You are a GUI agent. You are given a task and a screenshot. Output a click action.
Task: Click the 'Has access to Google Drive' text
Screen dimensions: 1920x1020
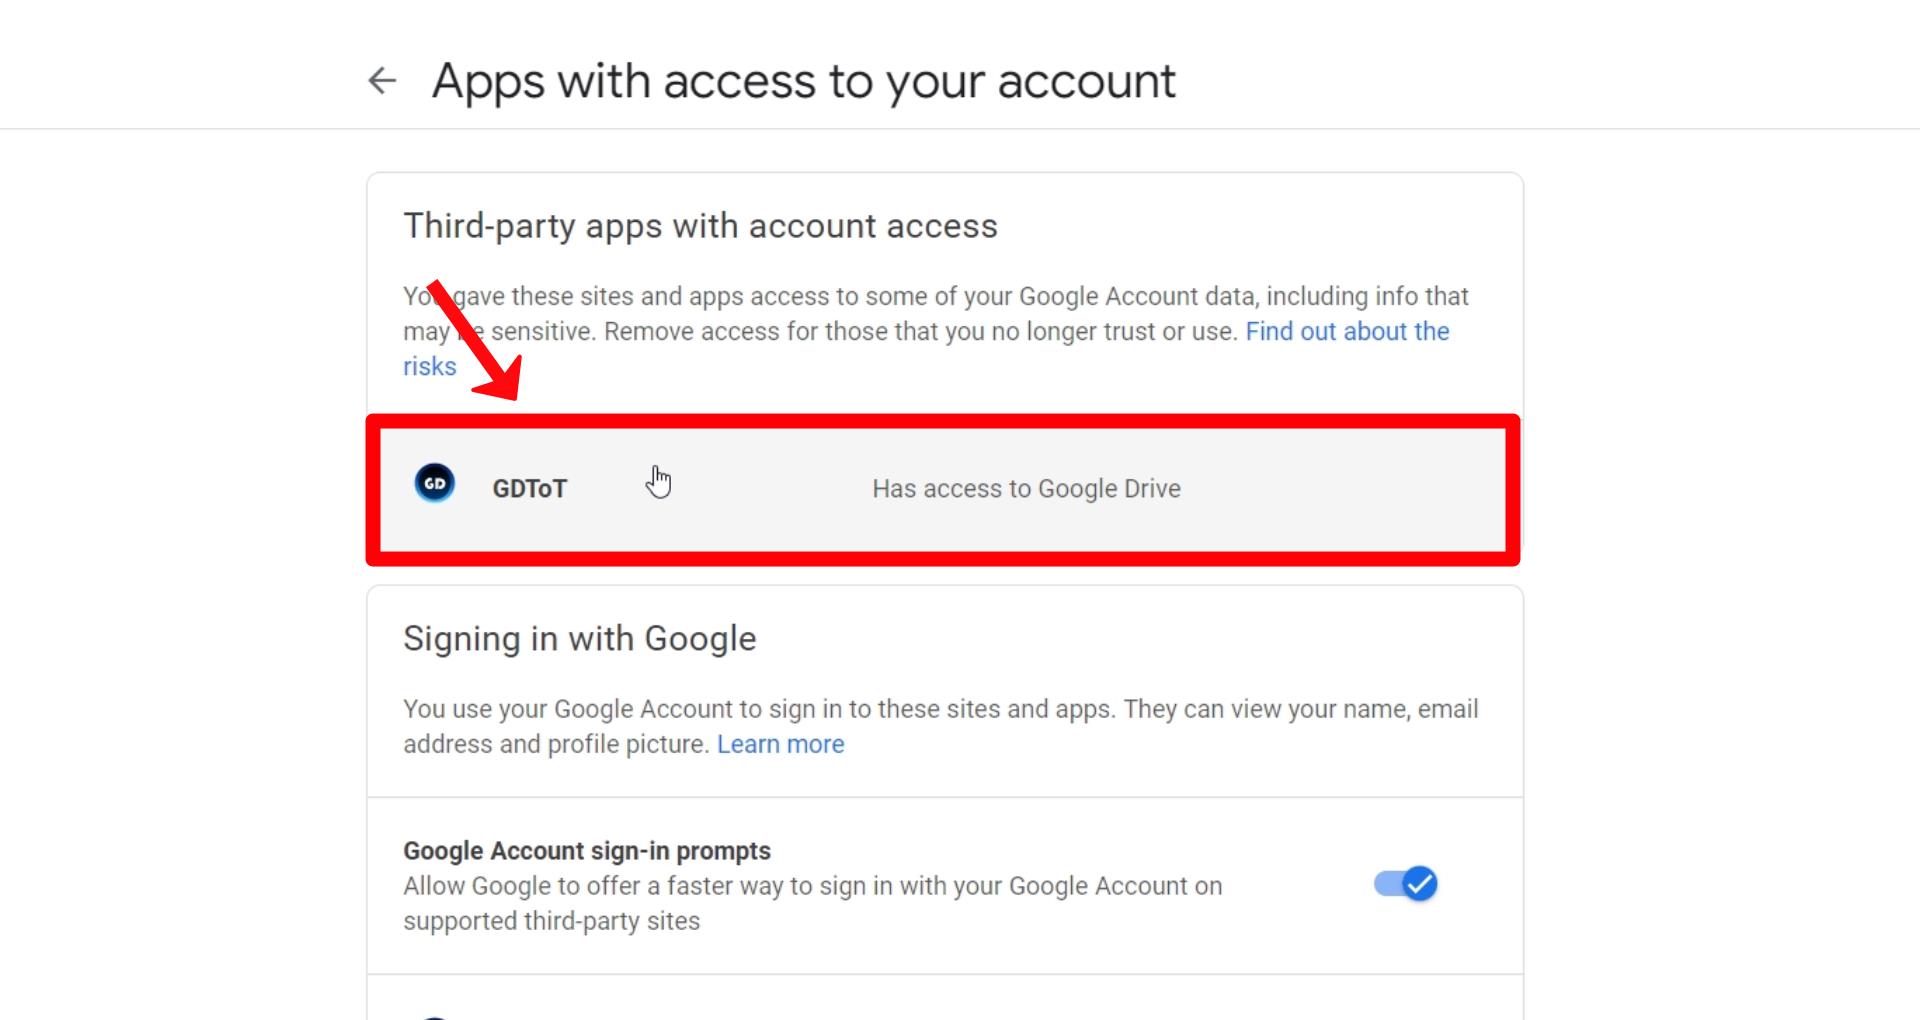[1026, 489]
